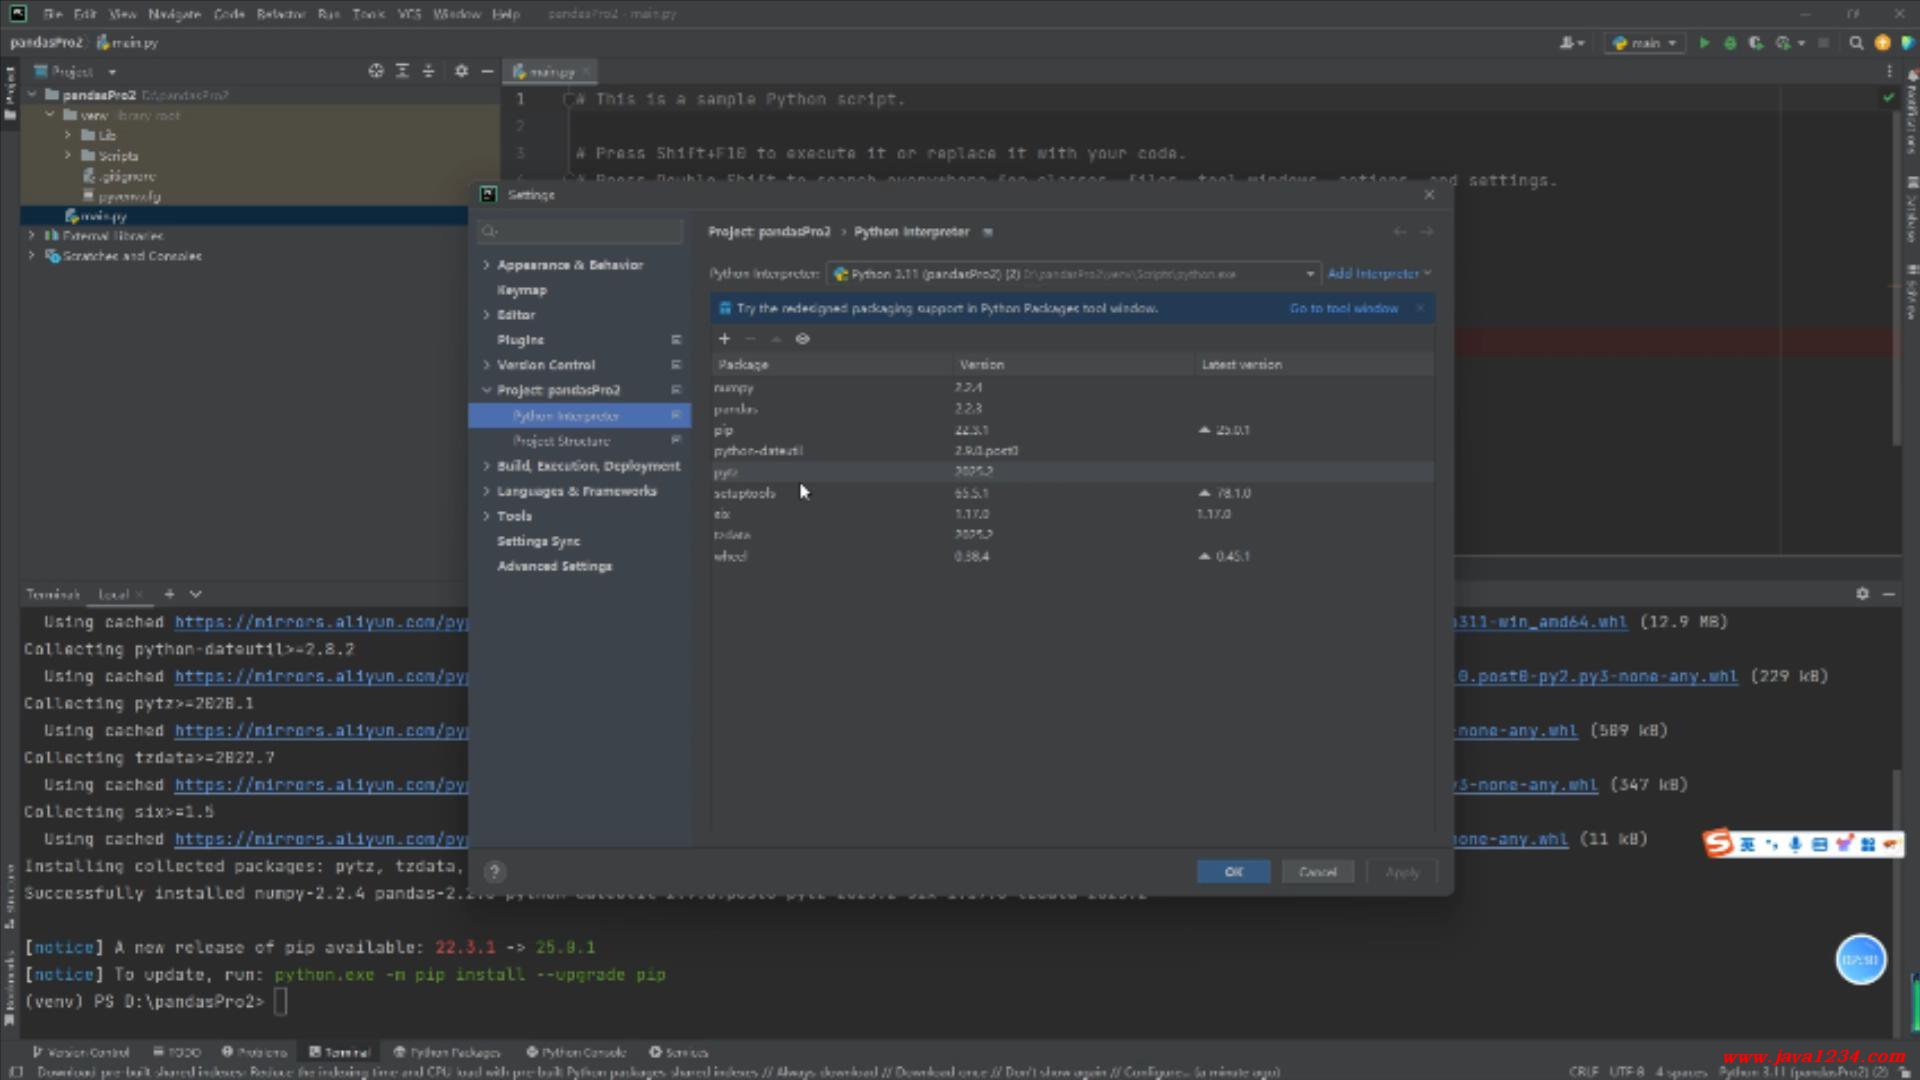Open help question mark in Settings dialog
Viewport: 1920px width, 1080px height.
click(x=494, y=872)
